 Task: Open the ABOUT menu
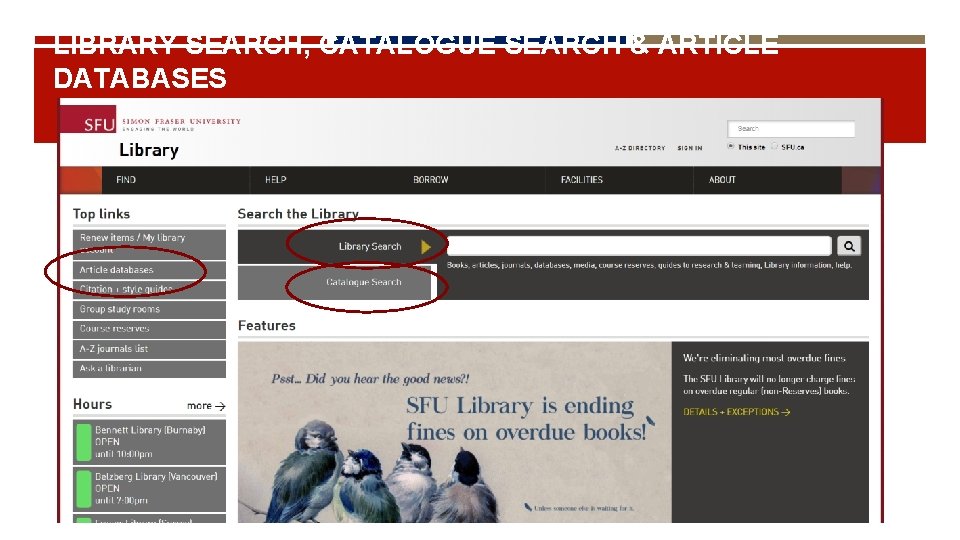click(722, 179)
